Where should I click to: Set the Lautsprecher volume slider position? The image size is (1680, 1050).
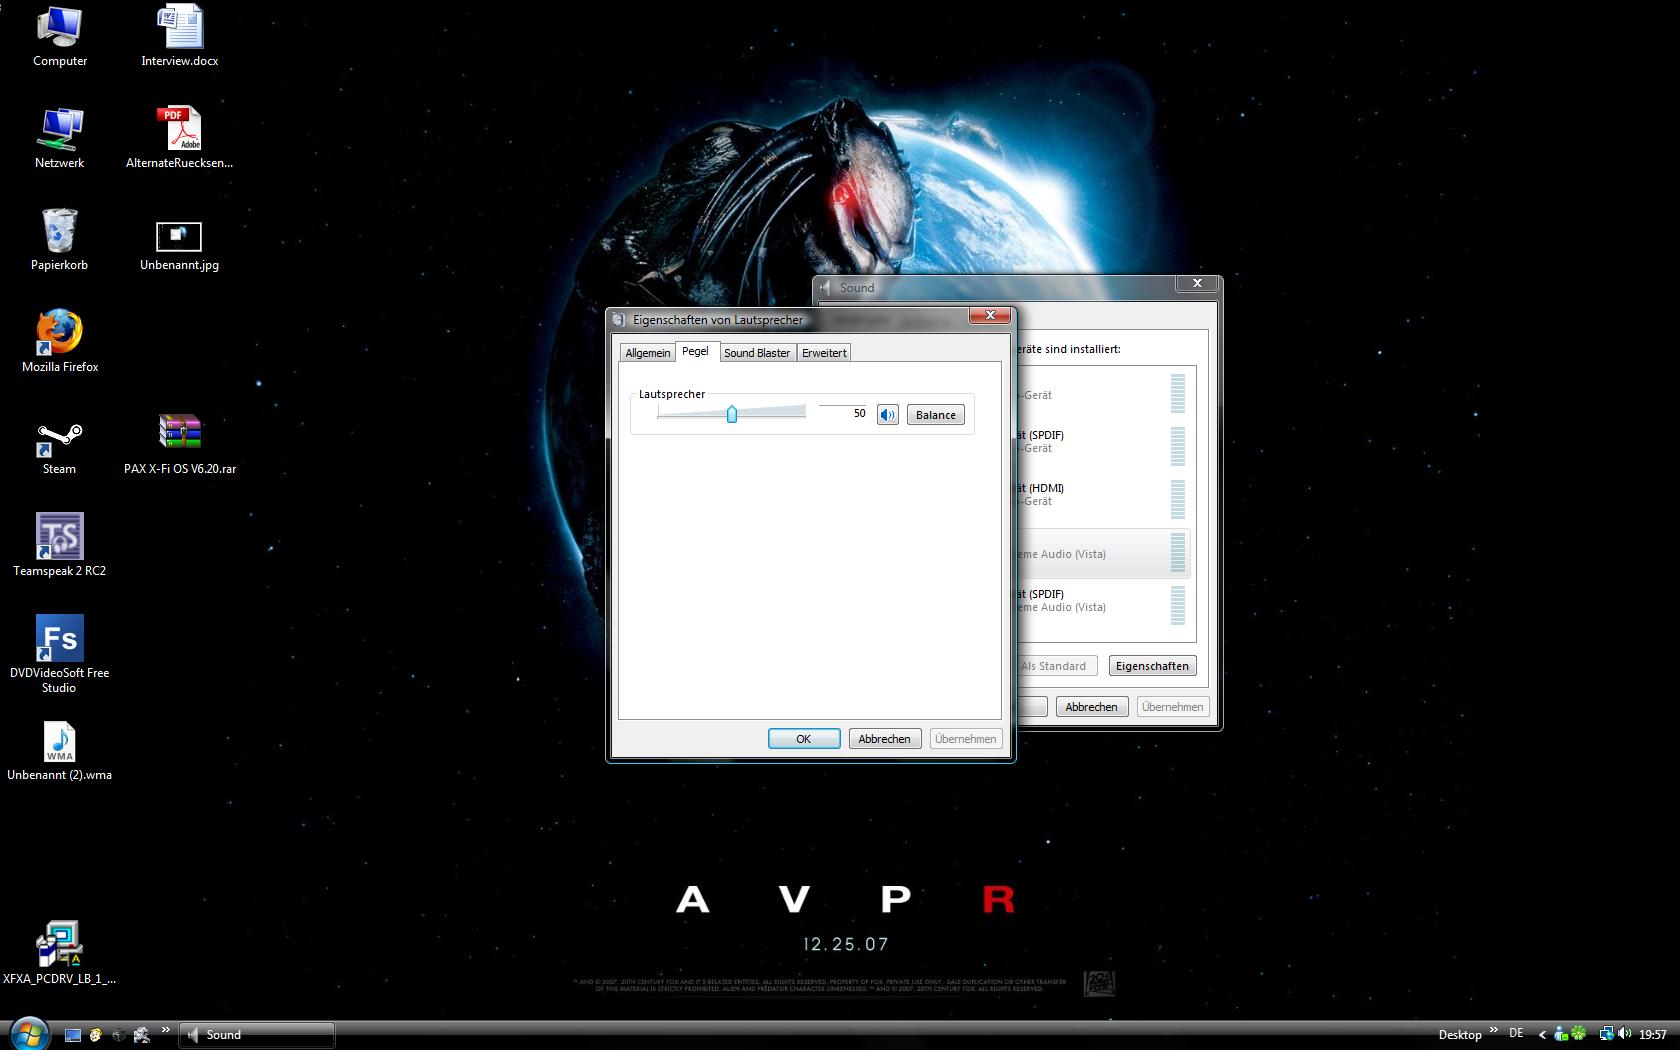(x=732, y=414)
